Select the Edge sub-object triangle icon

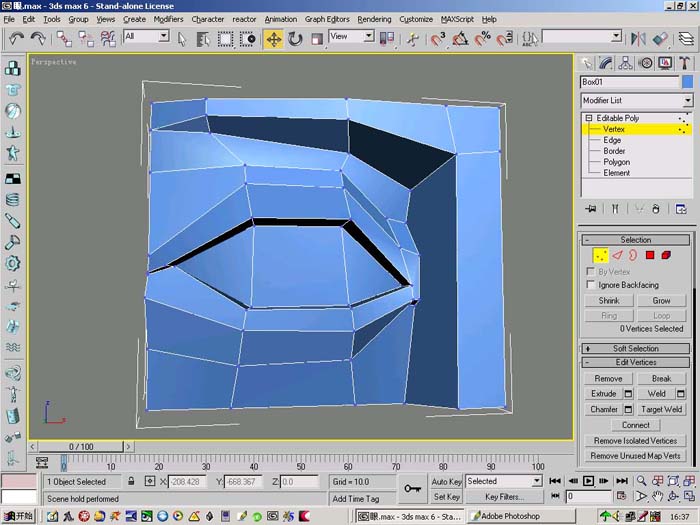pyautogui.click(x=617, y=255)
